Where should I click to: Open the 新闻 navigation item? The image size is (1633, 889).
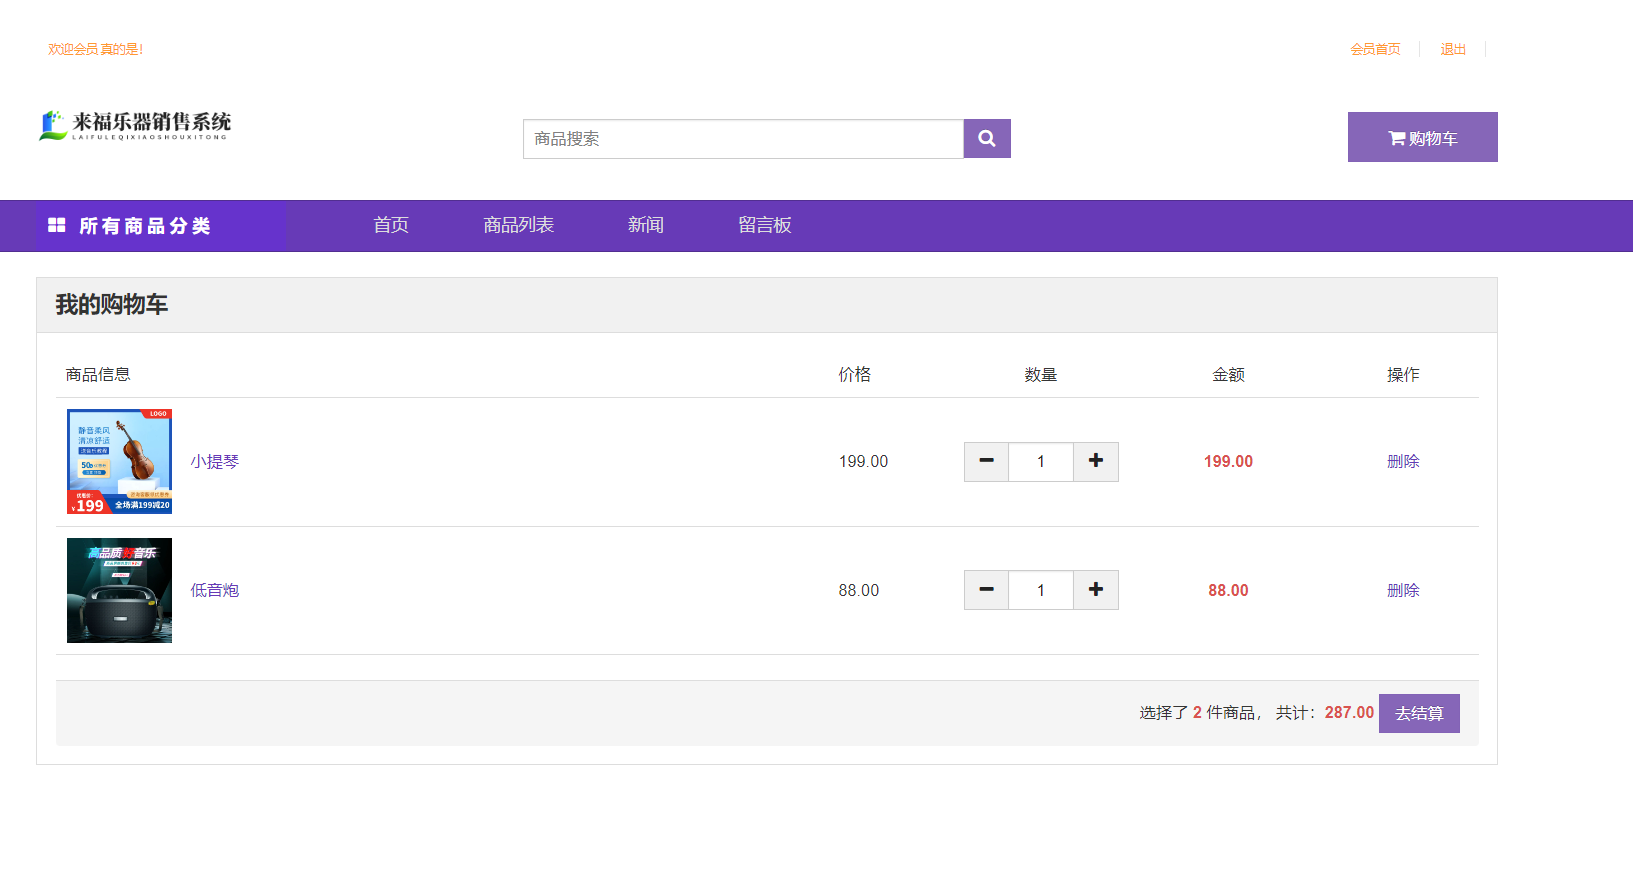[646, 226]
